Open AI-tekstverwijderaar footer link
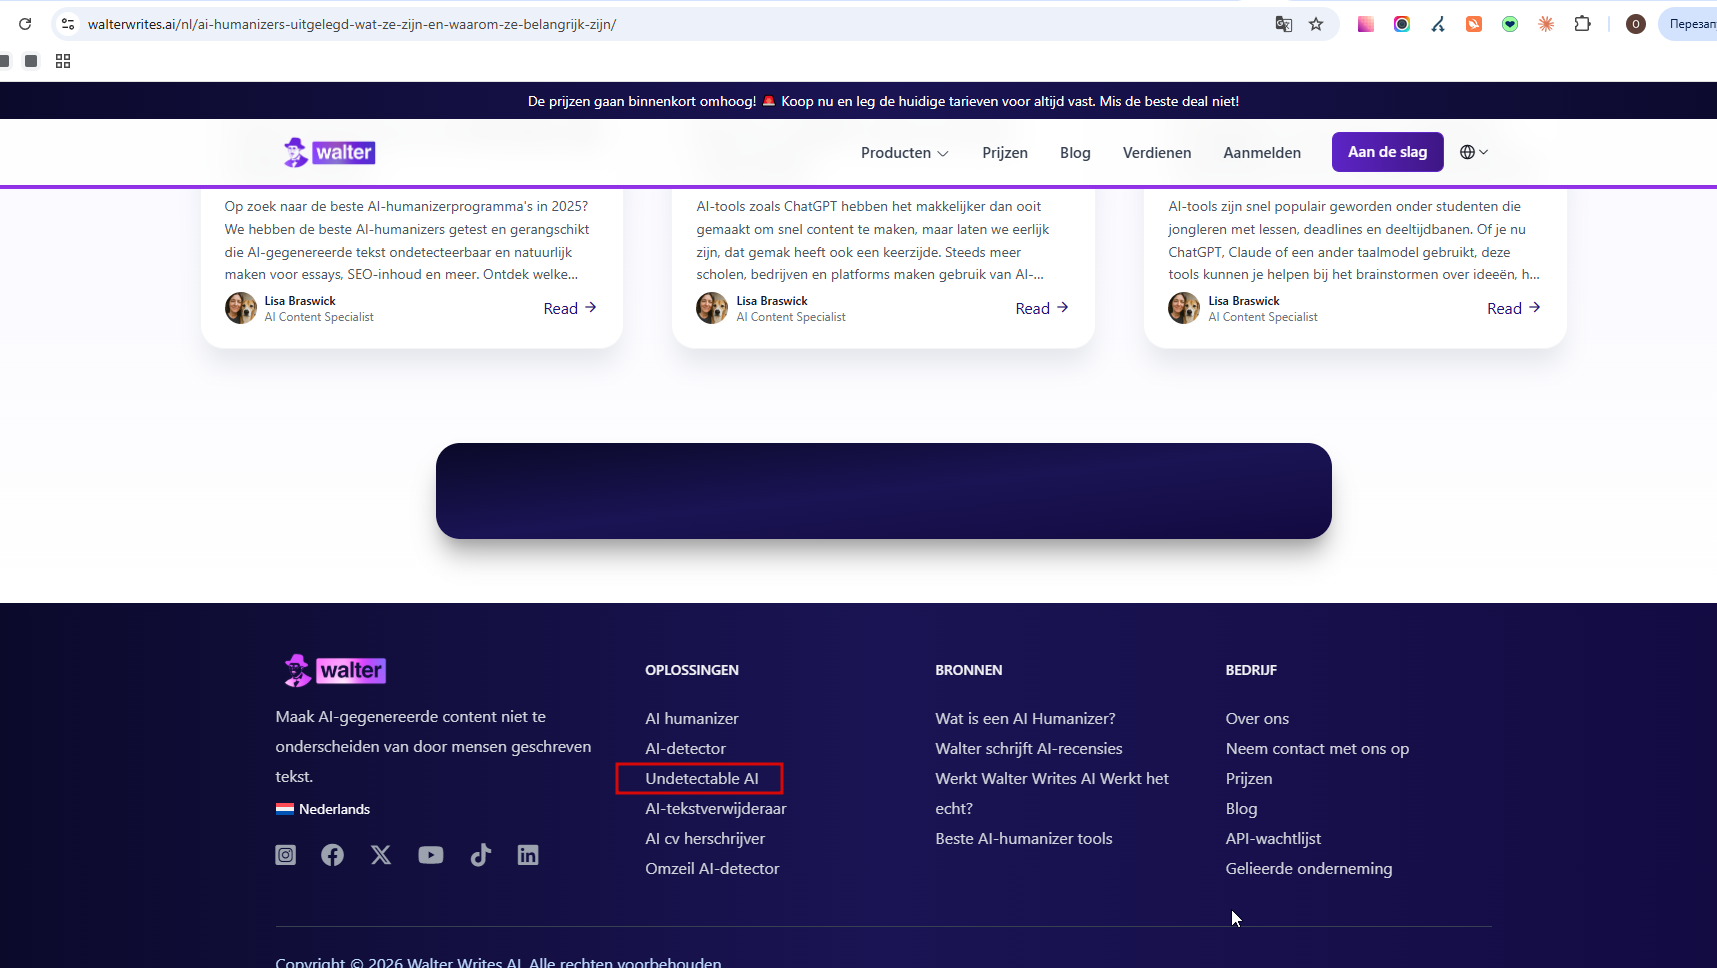 pos(716,808)
